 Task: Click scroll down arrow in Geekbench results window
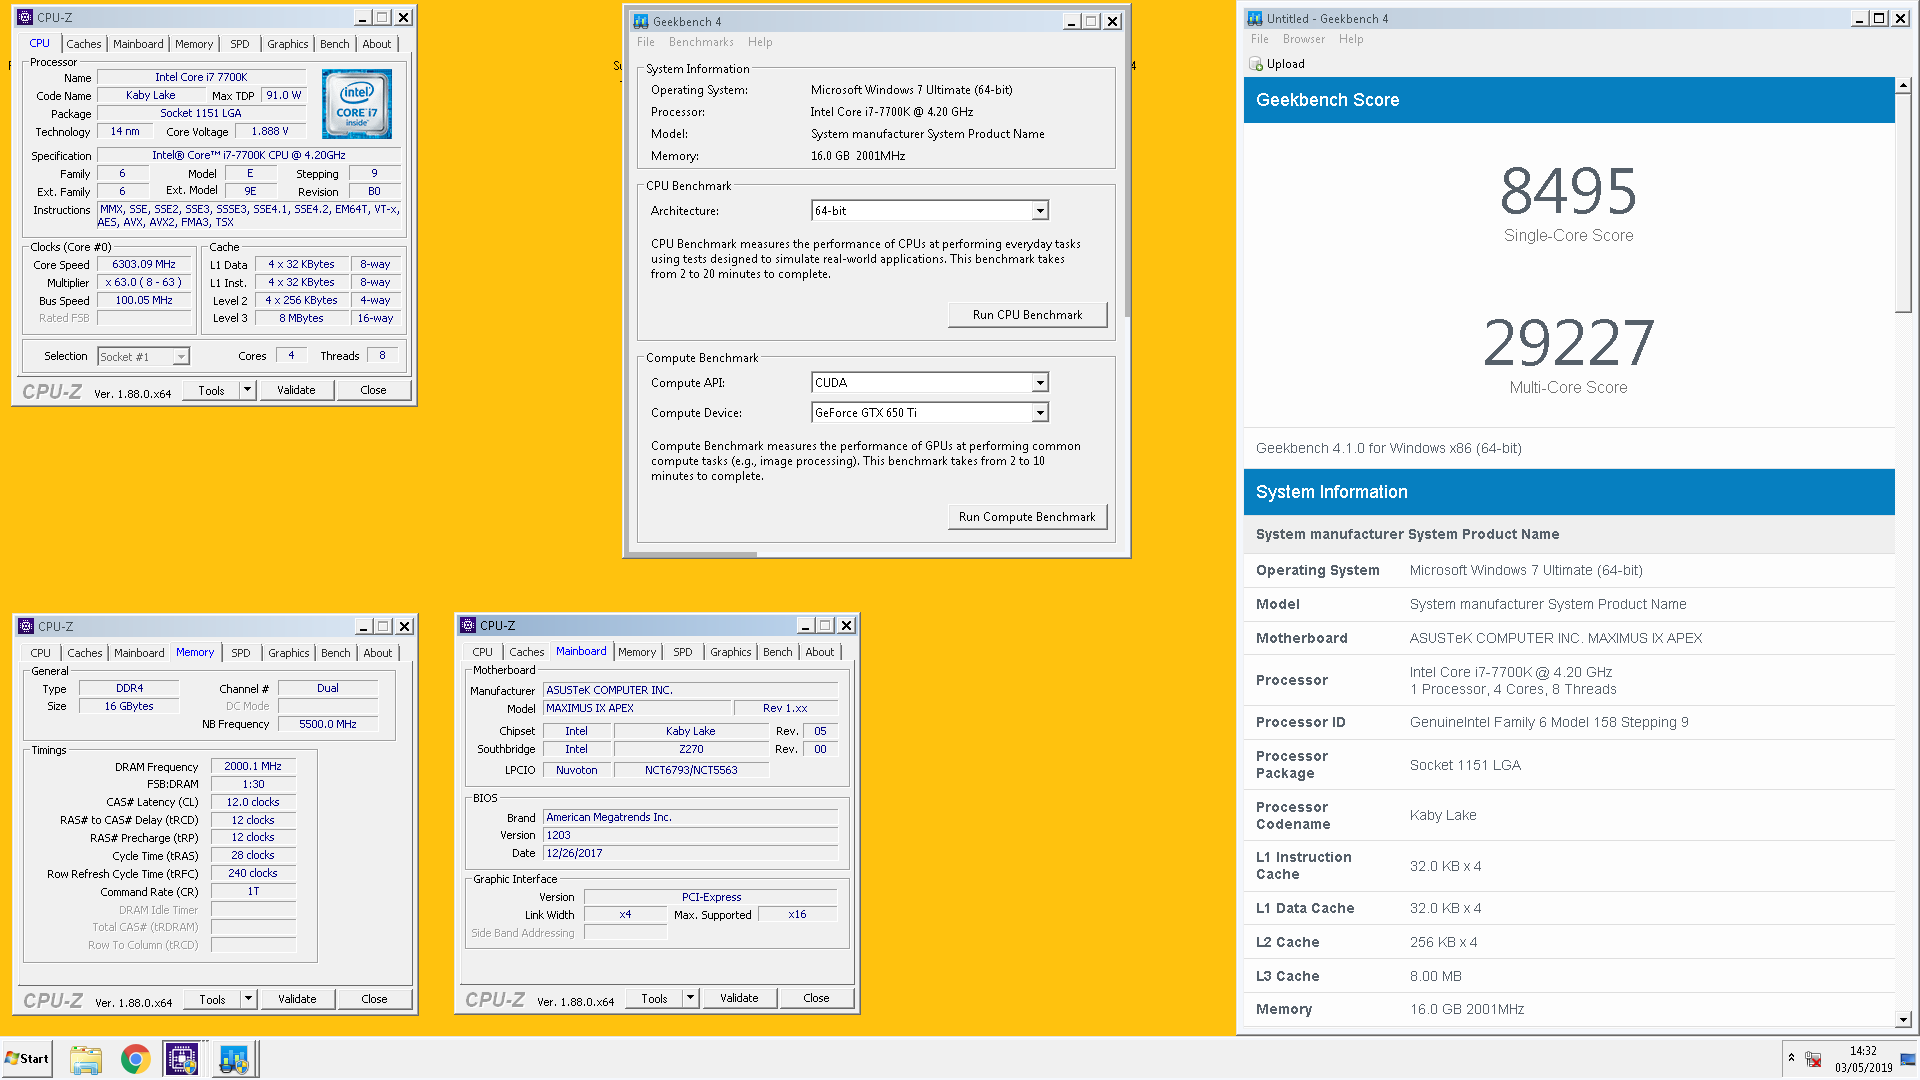[1903, 1019]
